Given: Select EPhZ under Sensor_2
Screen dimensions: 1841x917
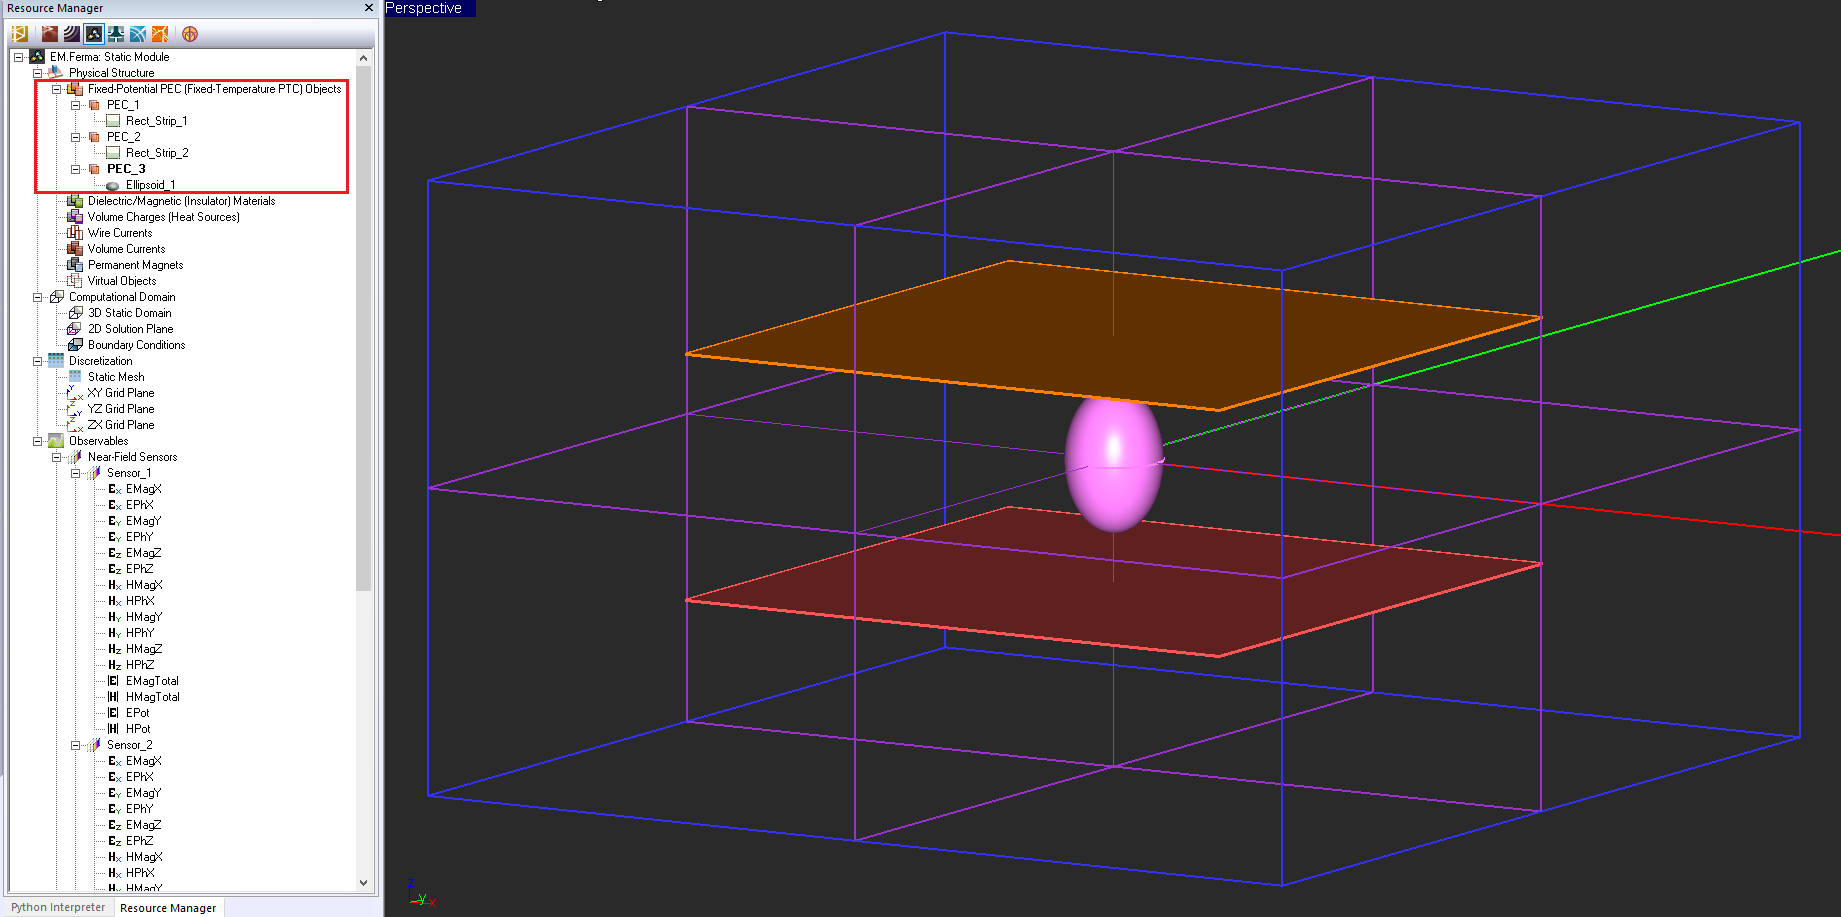Looking at the screenshot, I should click(x=140, y=841).
